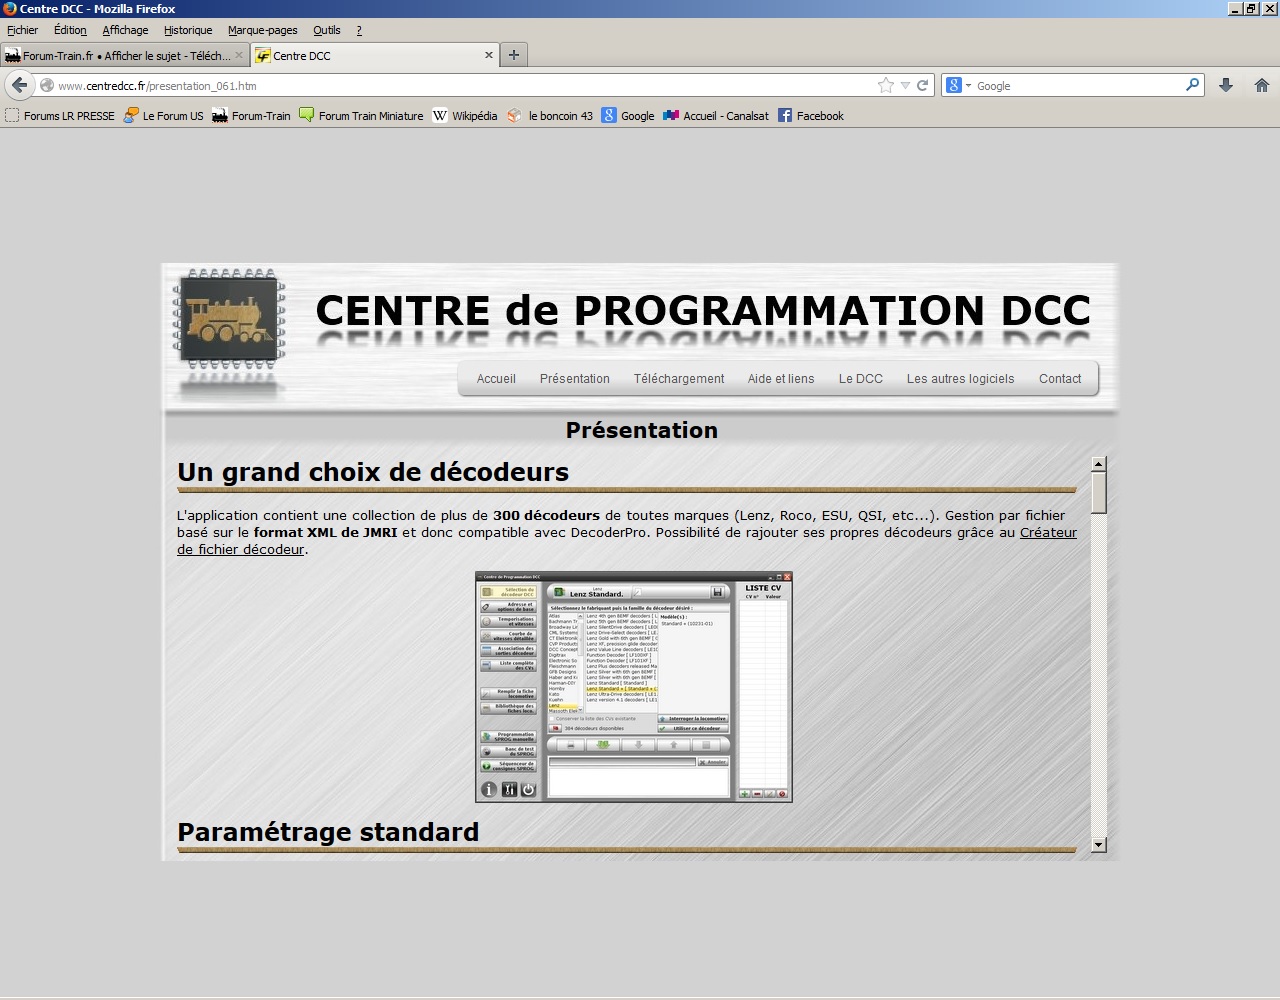Open the Contact page

(1060, 379)
